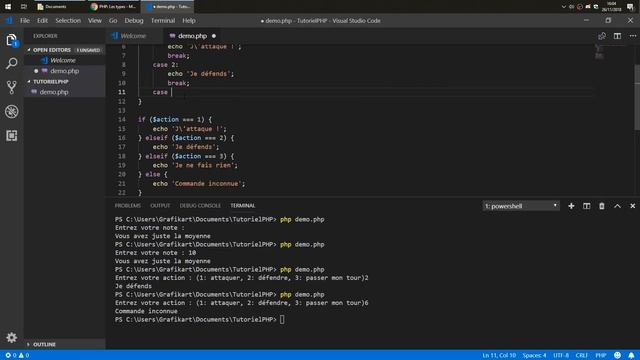Click the Open Changes editor icon
This screenshot has width=640, height=360.
tap(602, 36)
